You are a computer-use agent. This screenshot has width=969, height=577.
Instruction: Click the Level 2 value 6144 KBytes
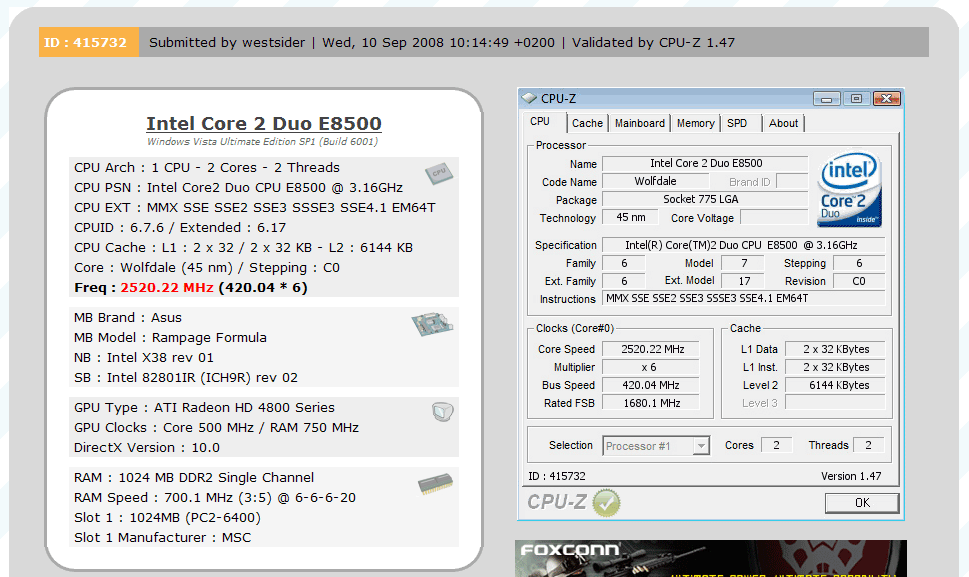[835, 385]
